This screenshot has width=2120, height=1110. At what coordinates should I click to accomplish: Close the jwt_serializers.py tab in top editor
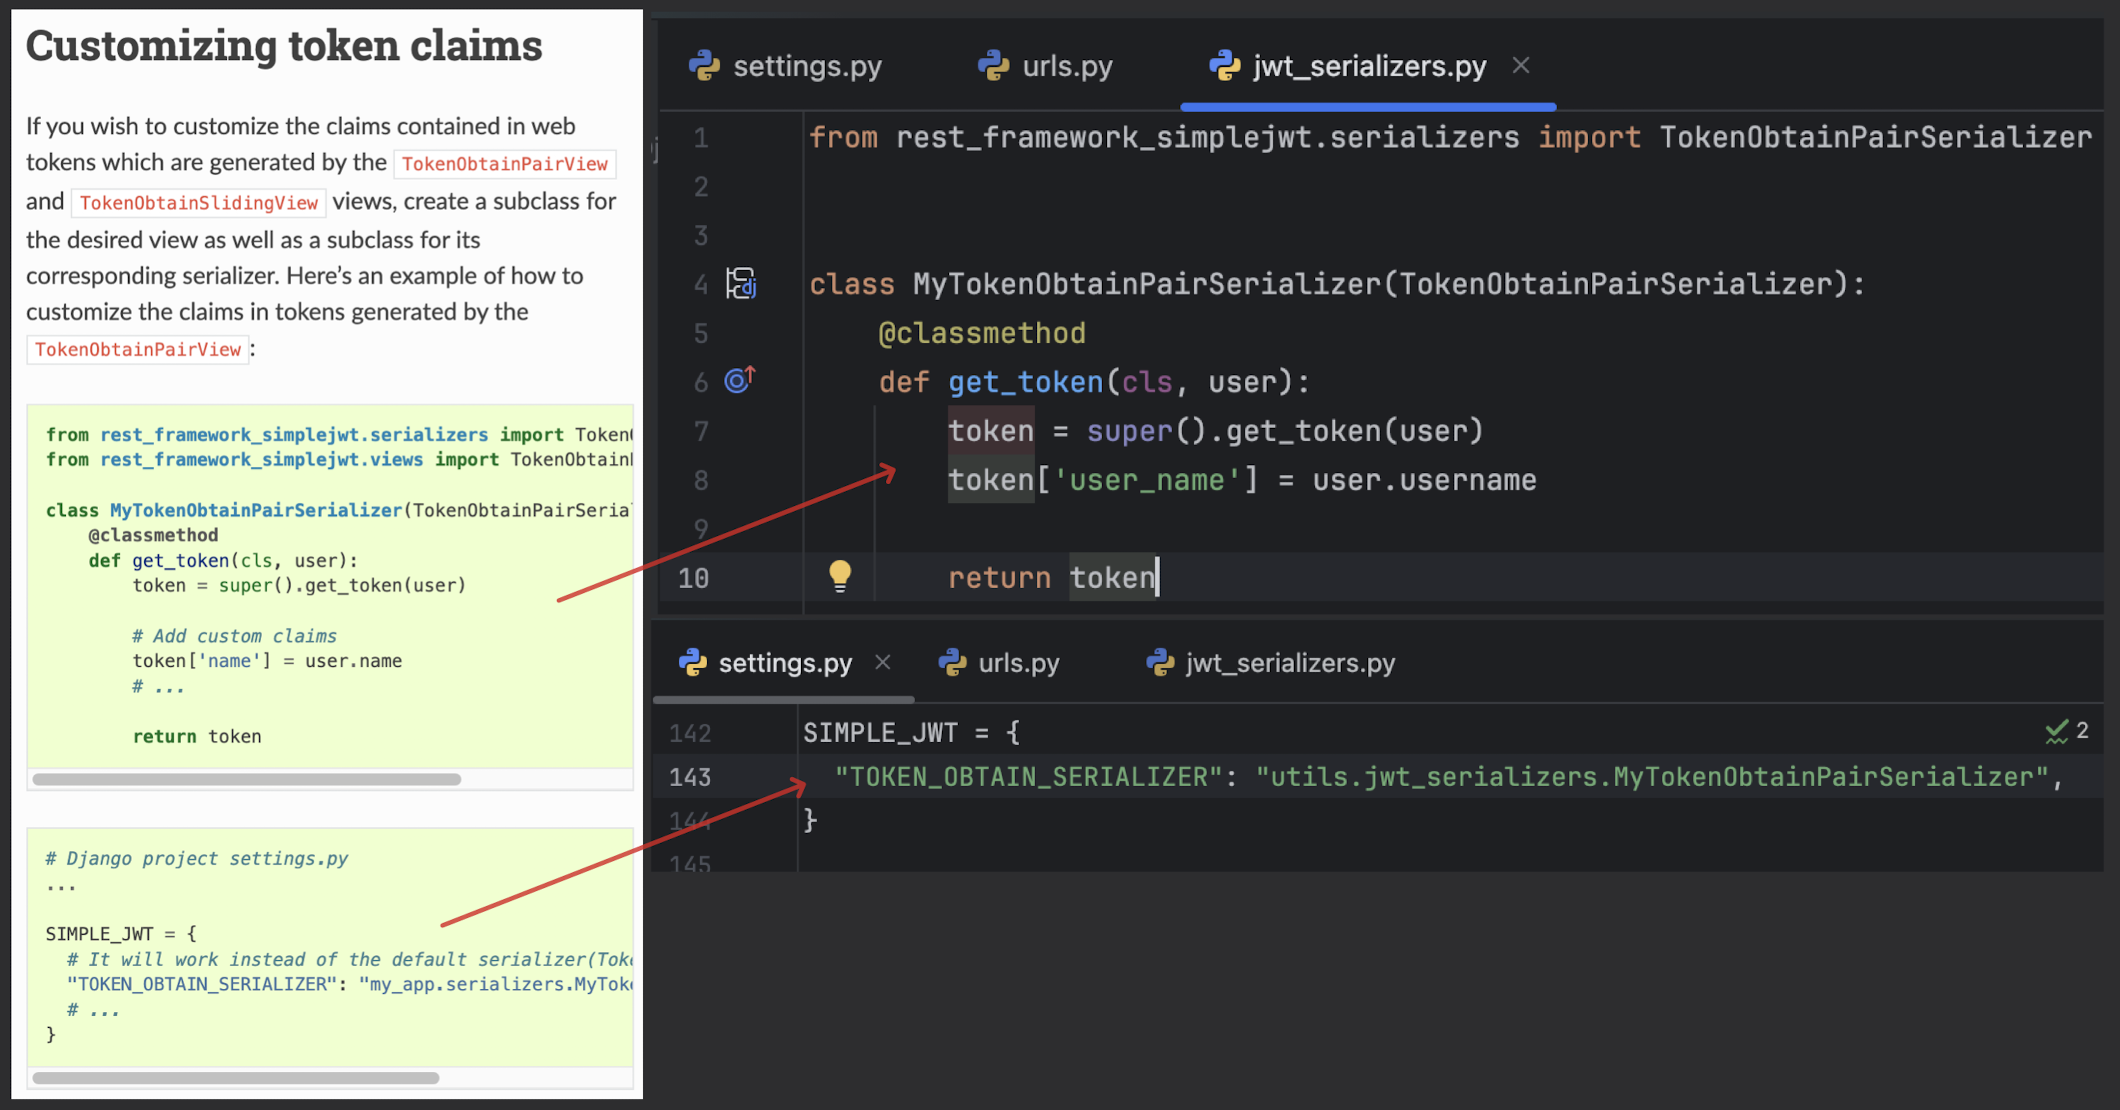pyautogui.click(x=1521, y=66)
